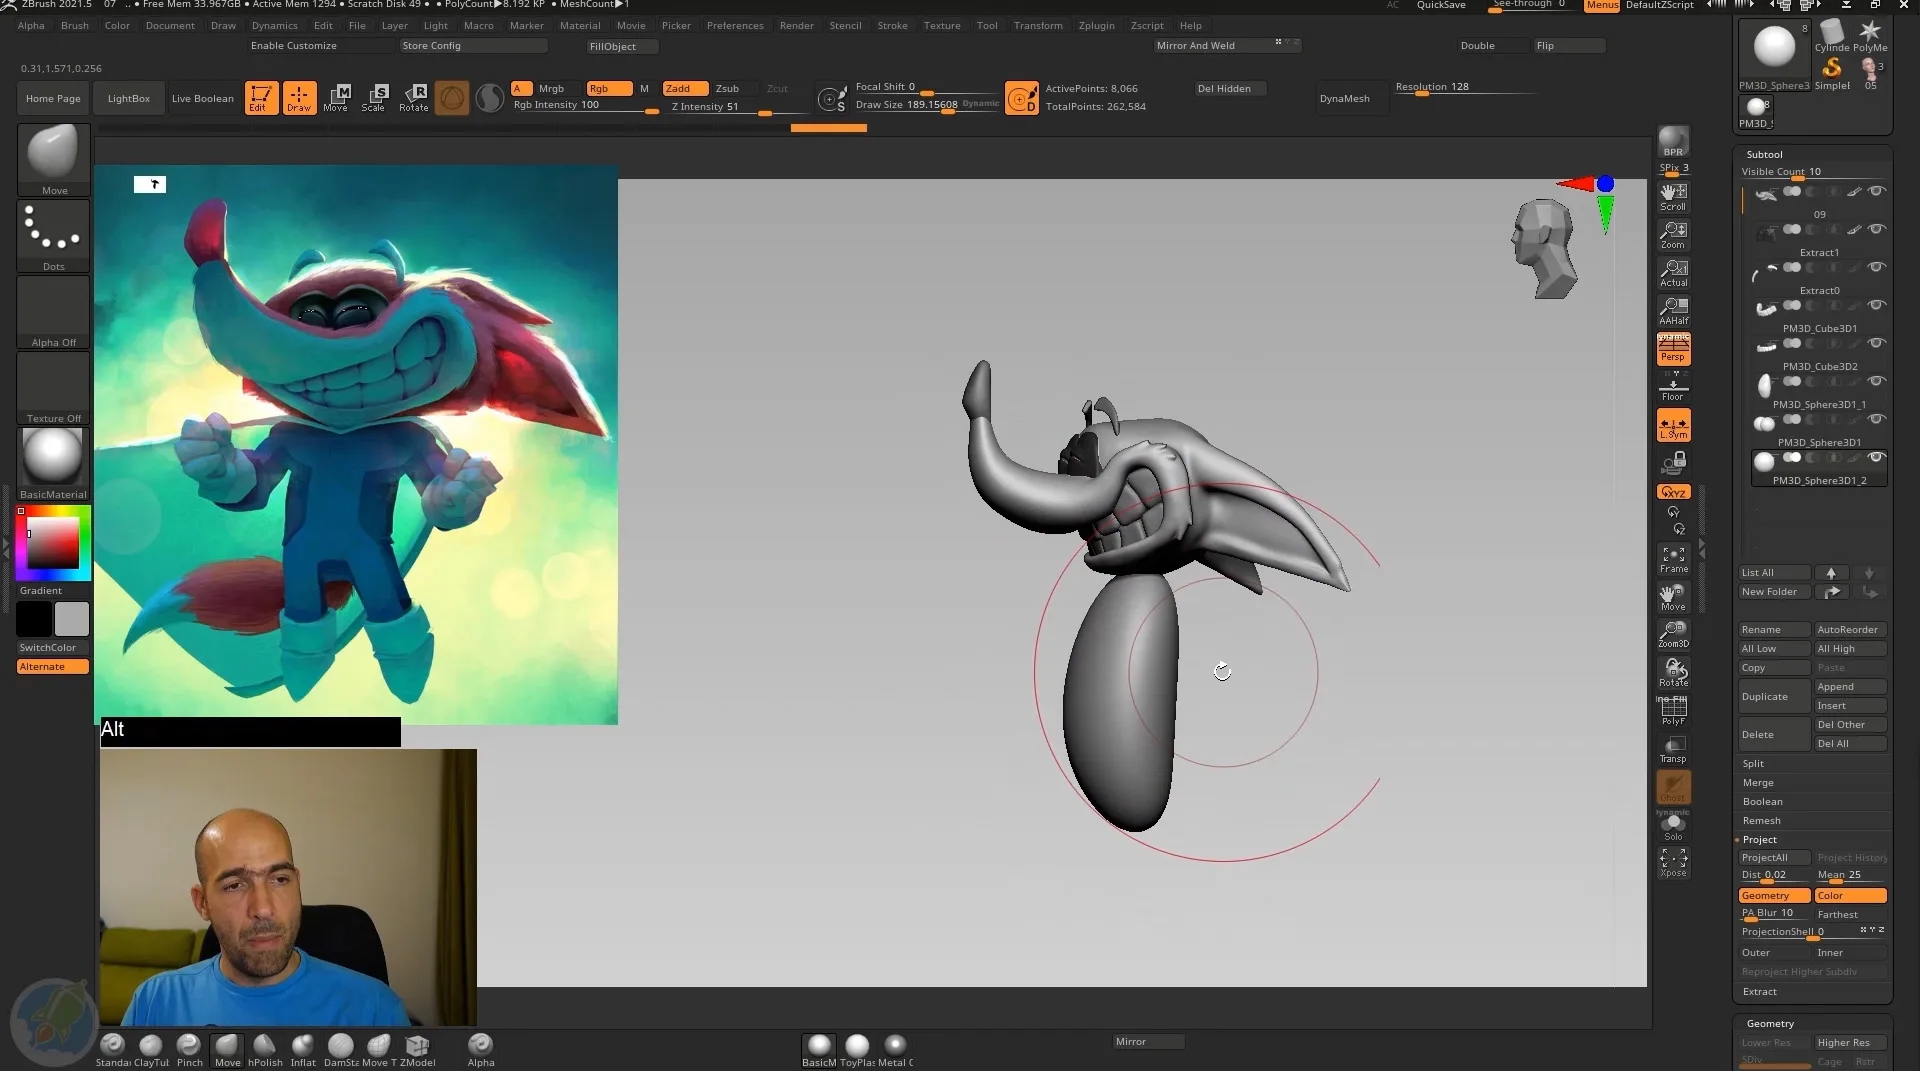
Task: Open LightBox browser
Action: point(128,98)
